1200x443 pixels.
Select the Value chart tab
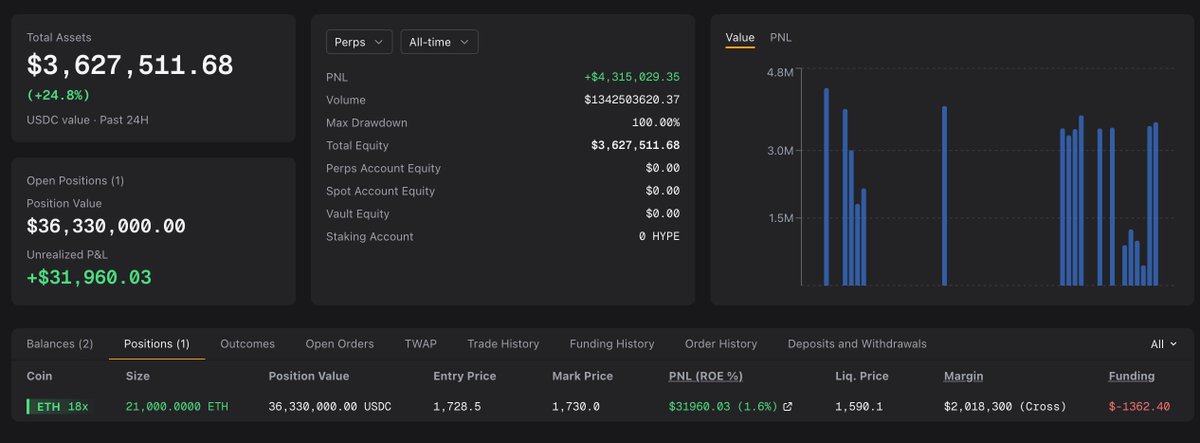(740, 37)
